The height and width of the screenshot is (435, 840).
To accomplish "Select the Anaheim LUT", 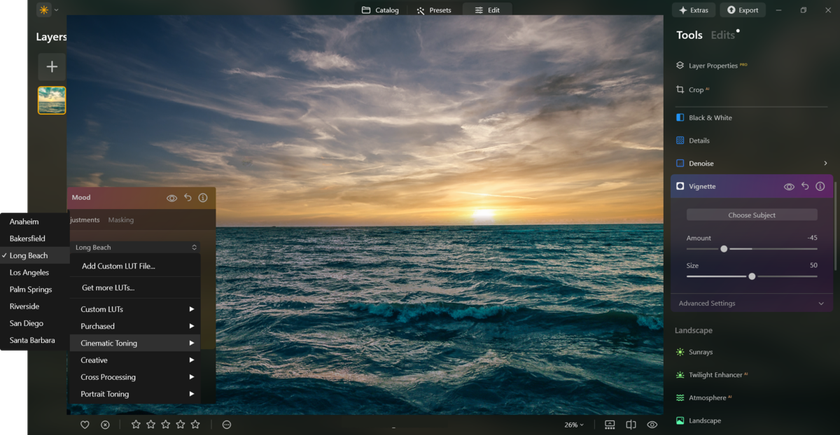I will (35, 222).
